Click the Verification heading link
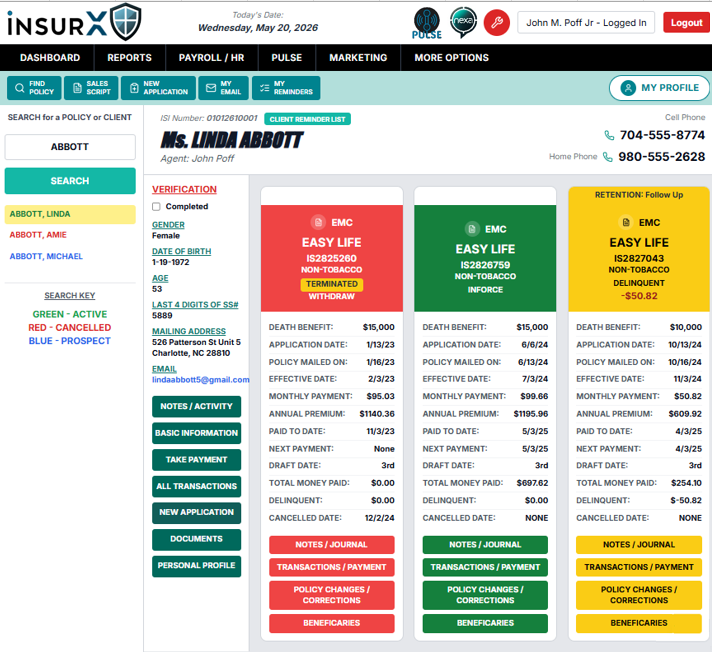712x652 pixels. click(x=184, y=189)
